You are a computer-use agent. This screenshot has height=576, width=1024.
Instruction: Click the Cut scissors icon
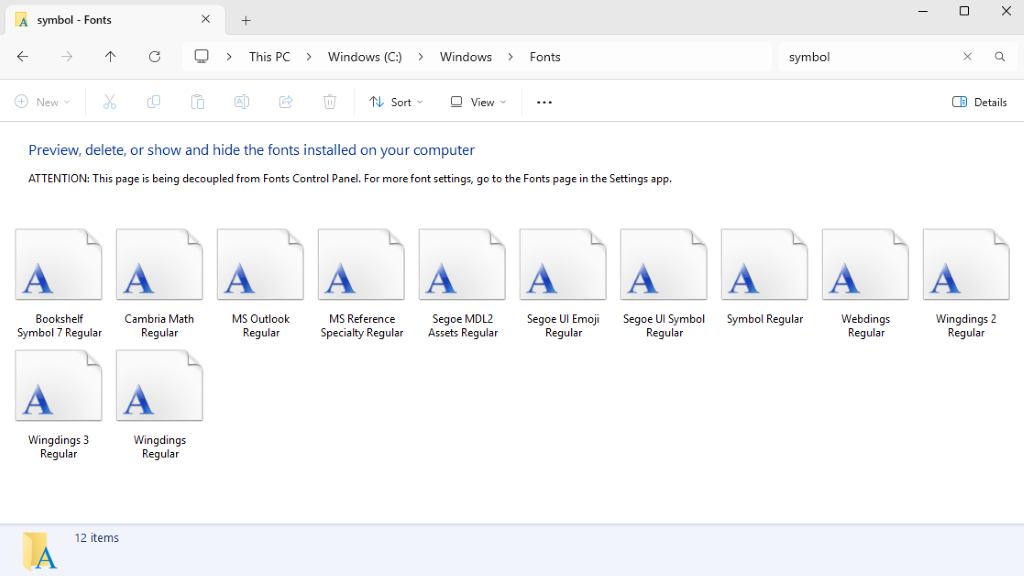click(110, 102)
